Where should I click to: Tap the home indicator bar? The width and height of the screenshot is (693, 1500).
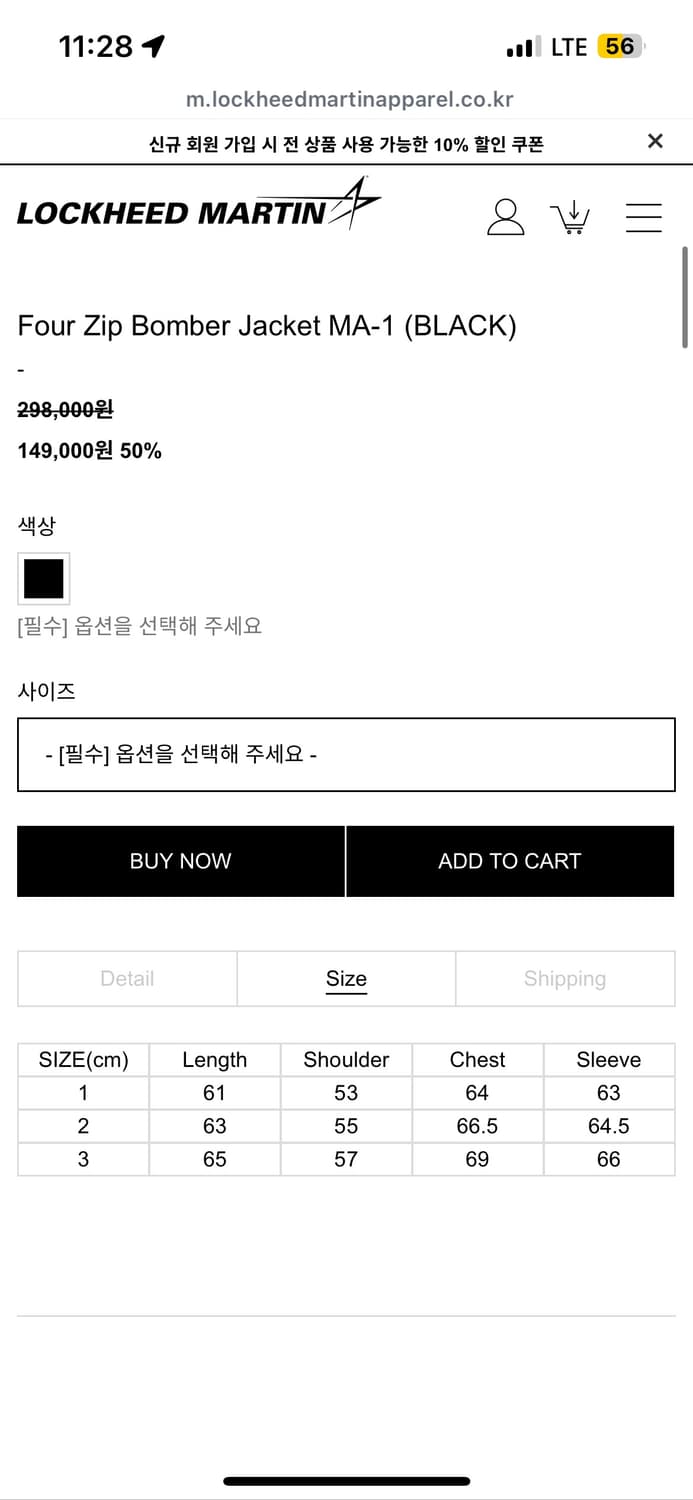point(346,1481)
